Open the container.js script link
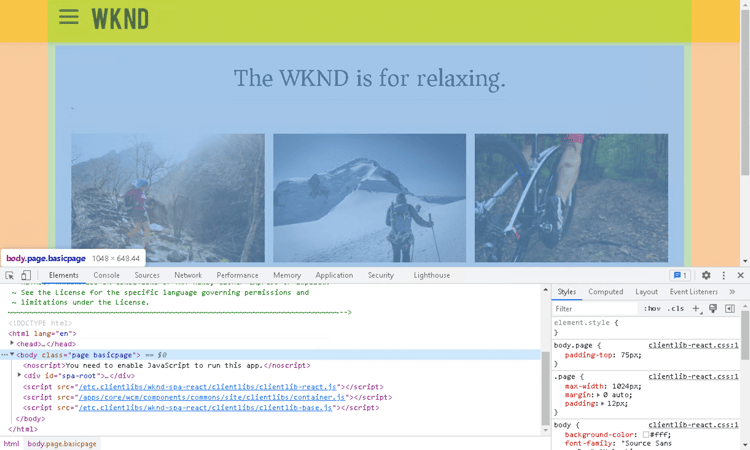This screenshot has width=750, height=450. 212,397
